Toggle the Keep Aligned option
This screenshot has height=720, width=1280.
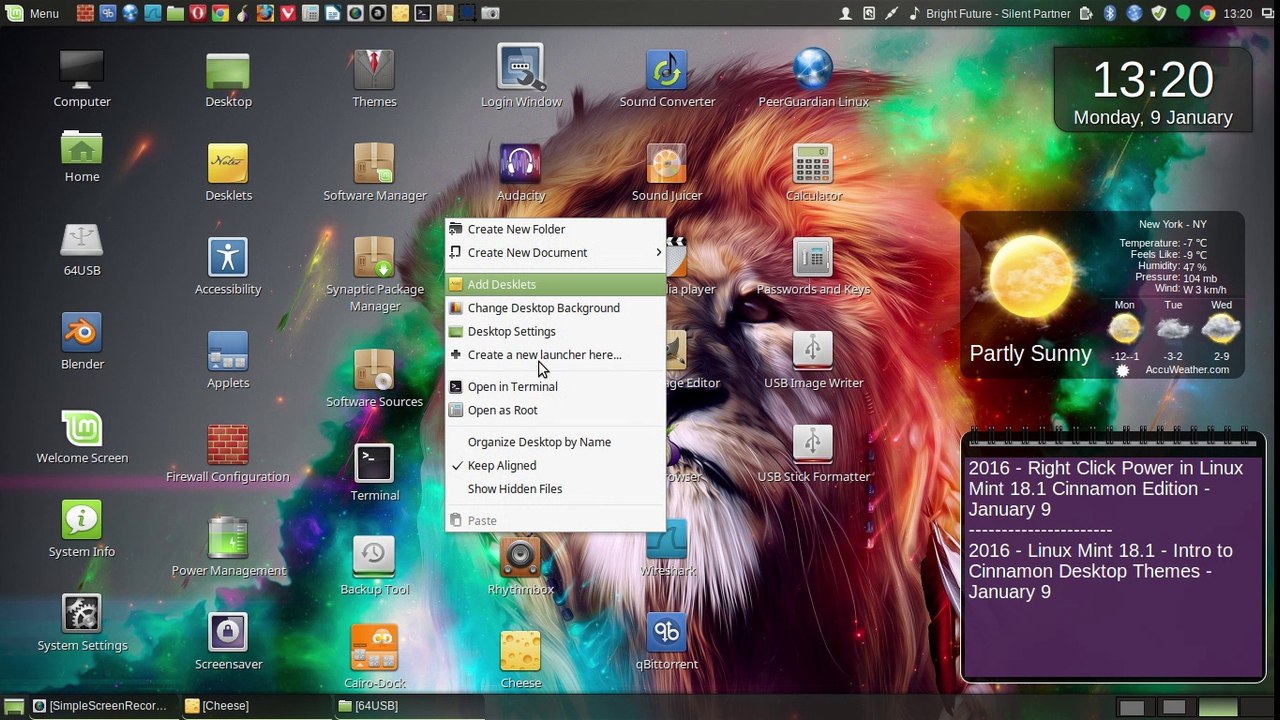(x=502, y=466)
